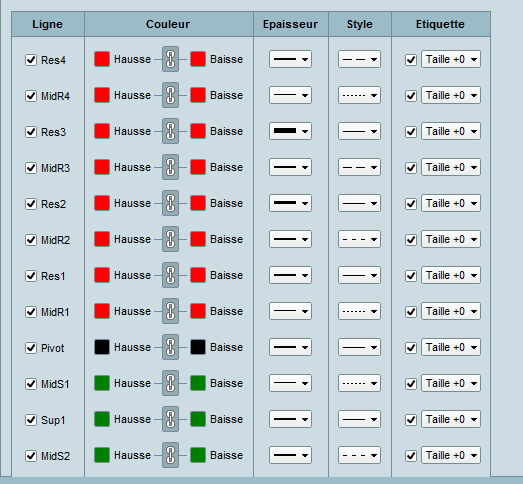Toggle the color link icon for MidR3
Viewport: 523px width, 484px height.
click(x=170, y=167)
